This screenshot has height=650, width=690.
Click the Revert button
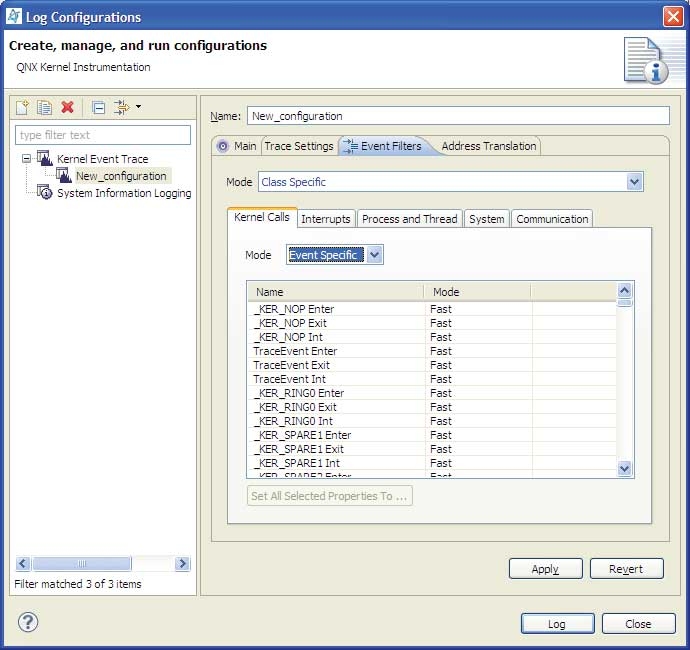(x=626, y=569)
